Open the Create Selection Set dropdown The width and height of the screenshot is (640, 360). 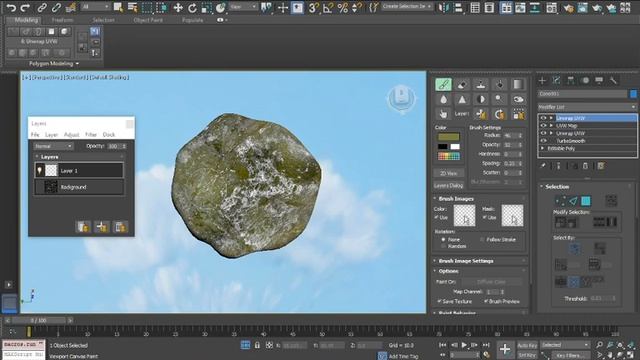407,7
